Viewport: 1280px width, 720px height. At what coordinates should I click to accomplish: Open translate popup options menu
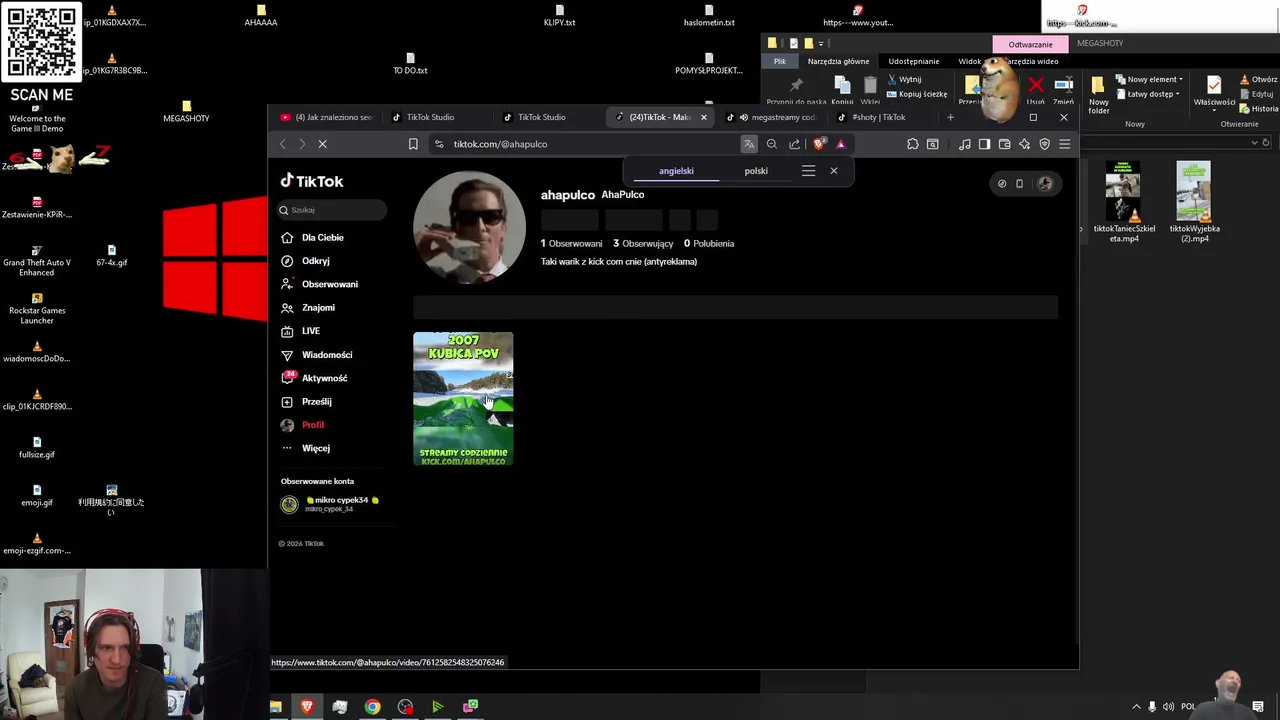click(x=808, y=171)
